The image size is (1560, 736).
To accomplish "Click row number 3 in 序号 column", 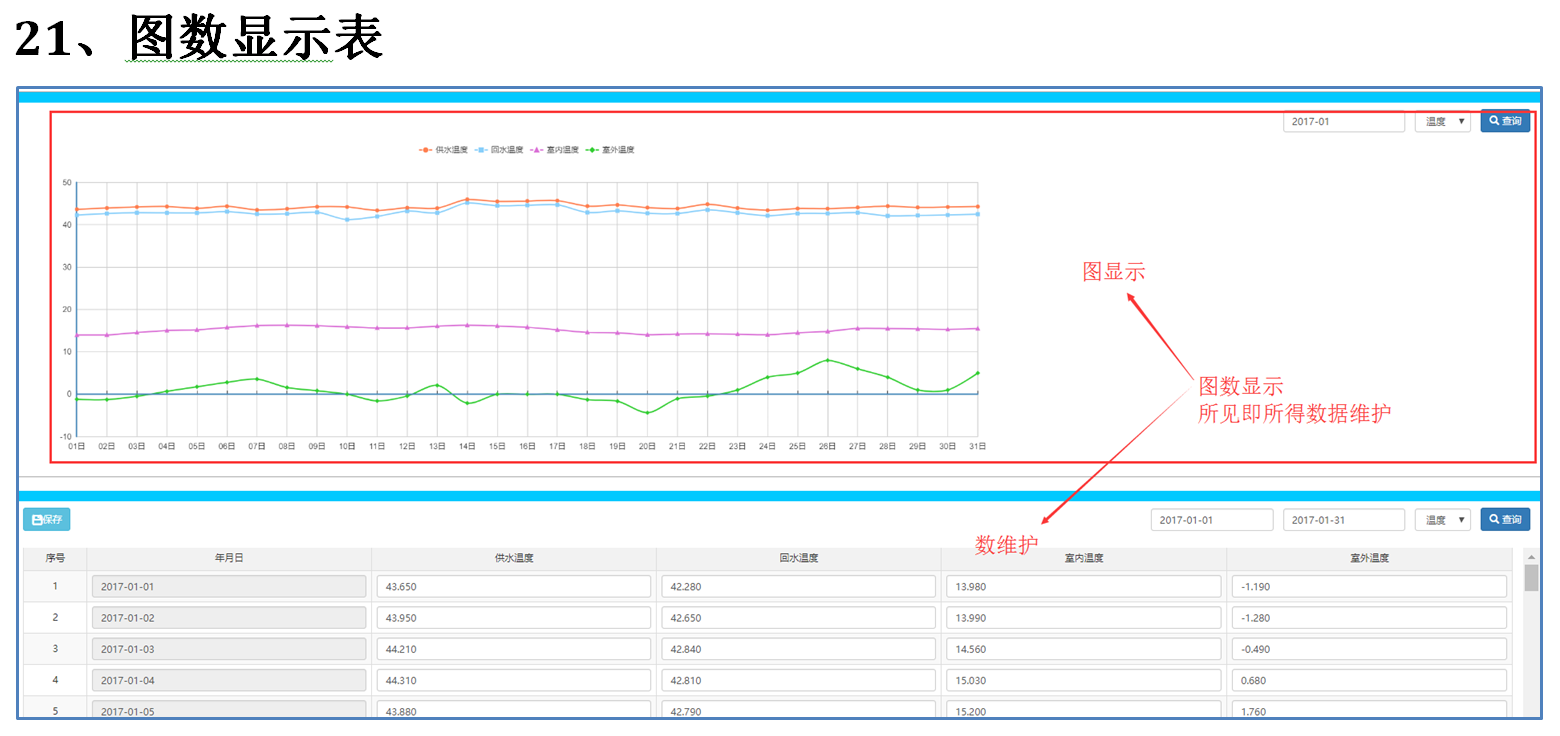I will [x=55, y=649].
